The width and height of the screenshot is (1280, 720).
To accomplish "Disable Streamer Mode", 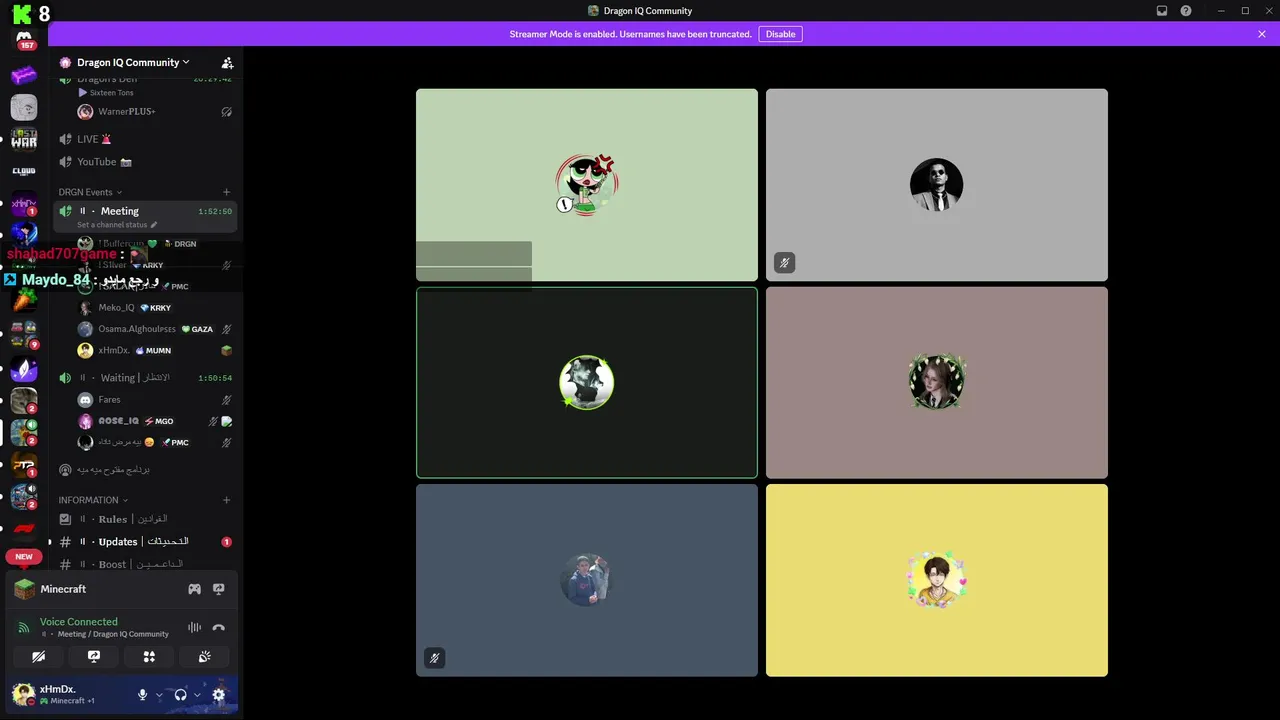I will click(x=780, y=34).
